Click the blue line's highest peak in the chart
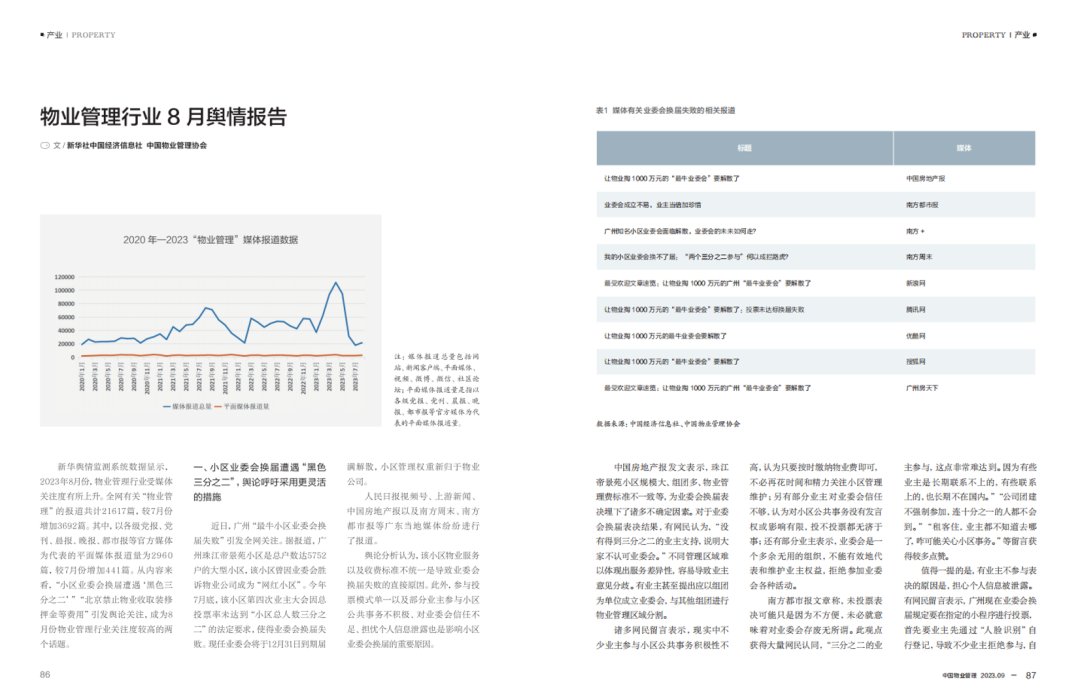The height and width of the screenshot is (699, 1080). click(335, 283)
